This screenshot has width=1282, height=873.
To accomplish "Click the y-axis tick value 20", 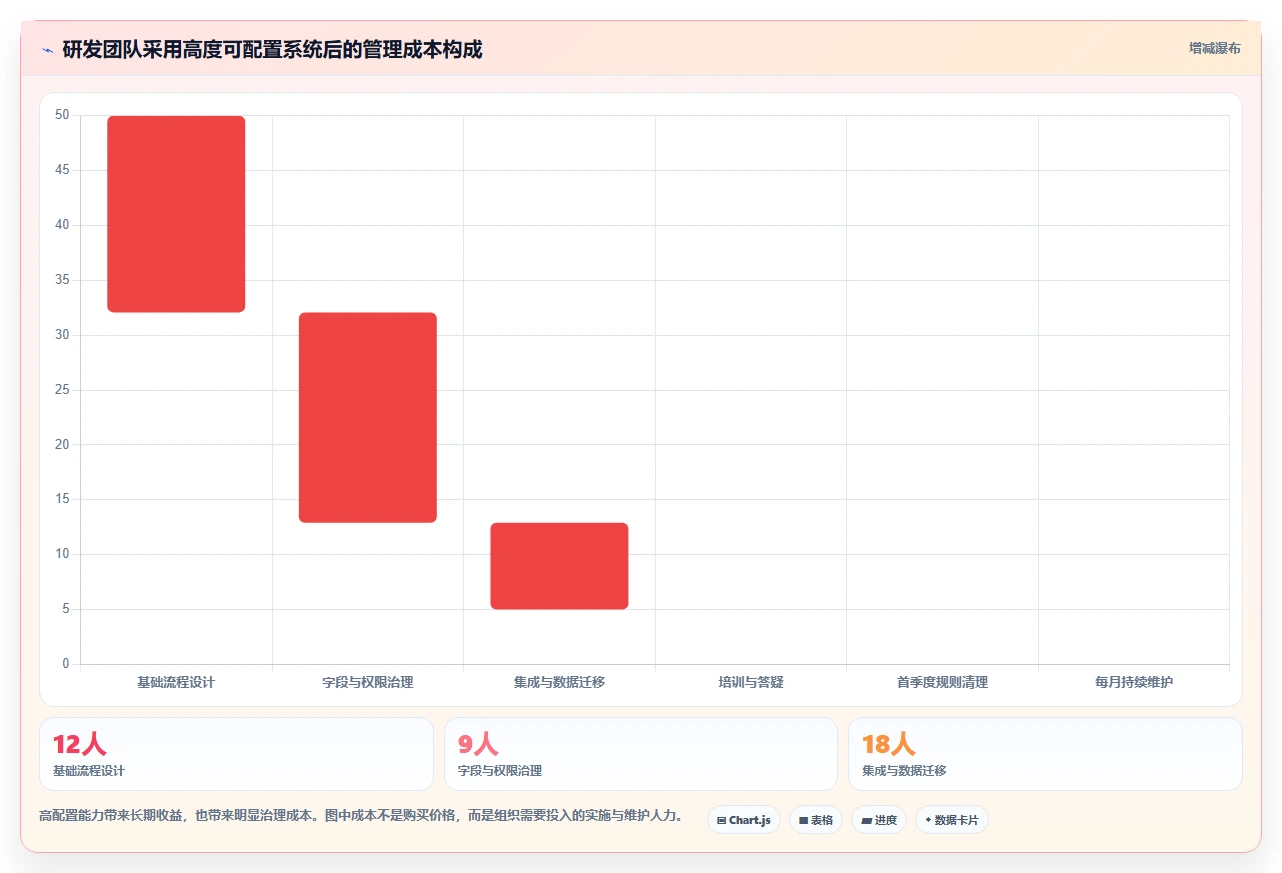I will 62,444.
